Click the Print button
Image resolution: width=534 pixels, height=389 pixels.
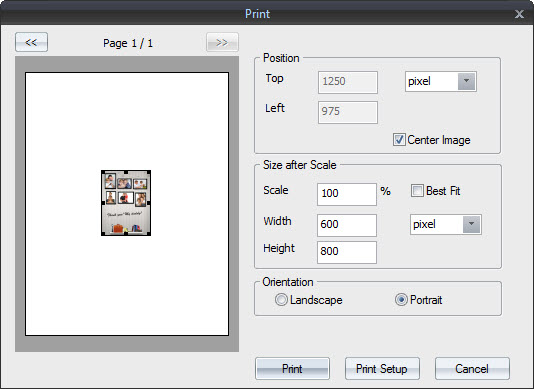coord(292,368)
